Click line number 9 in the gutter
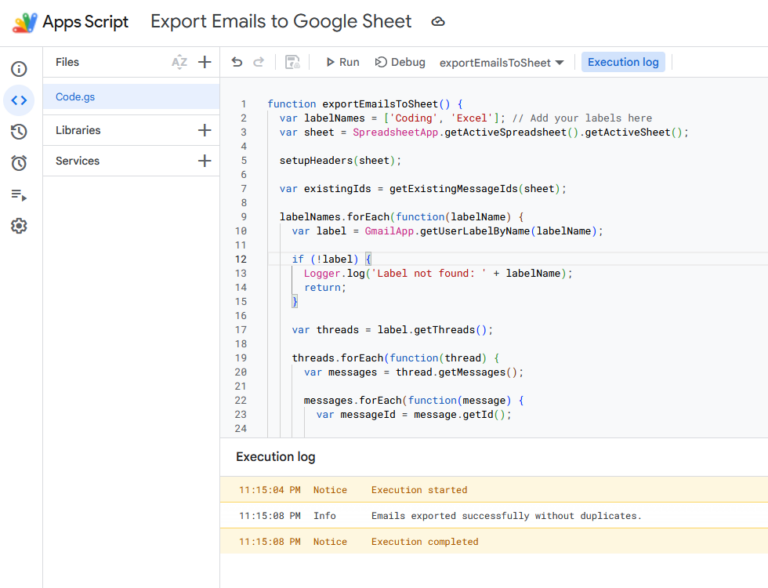Screen dimensions: 768x588 point(243,217)
